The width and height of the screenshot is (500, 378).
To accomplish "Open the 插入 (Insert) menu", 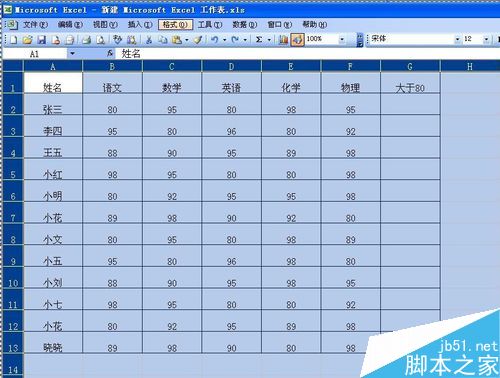I will (x=140, y=25).
